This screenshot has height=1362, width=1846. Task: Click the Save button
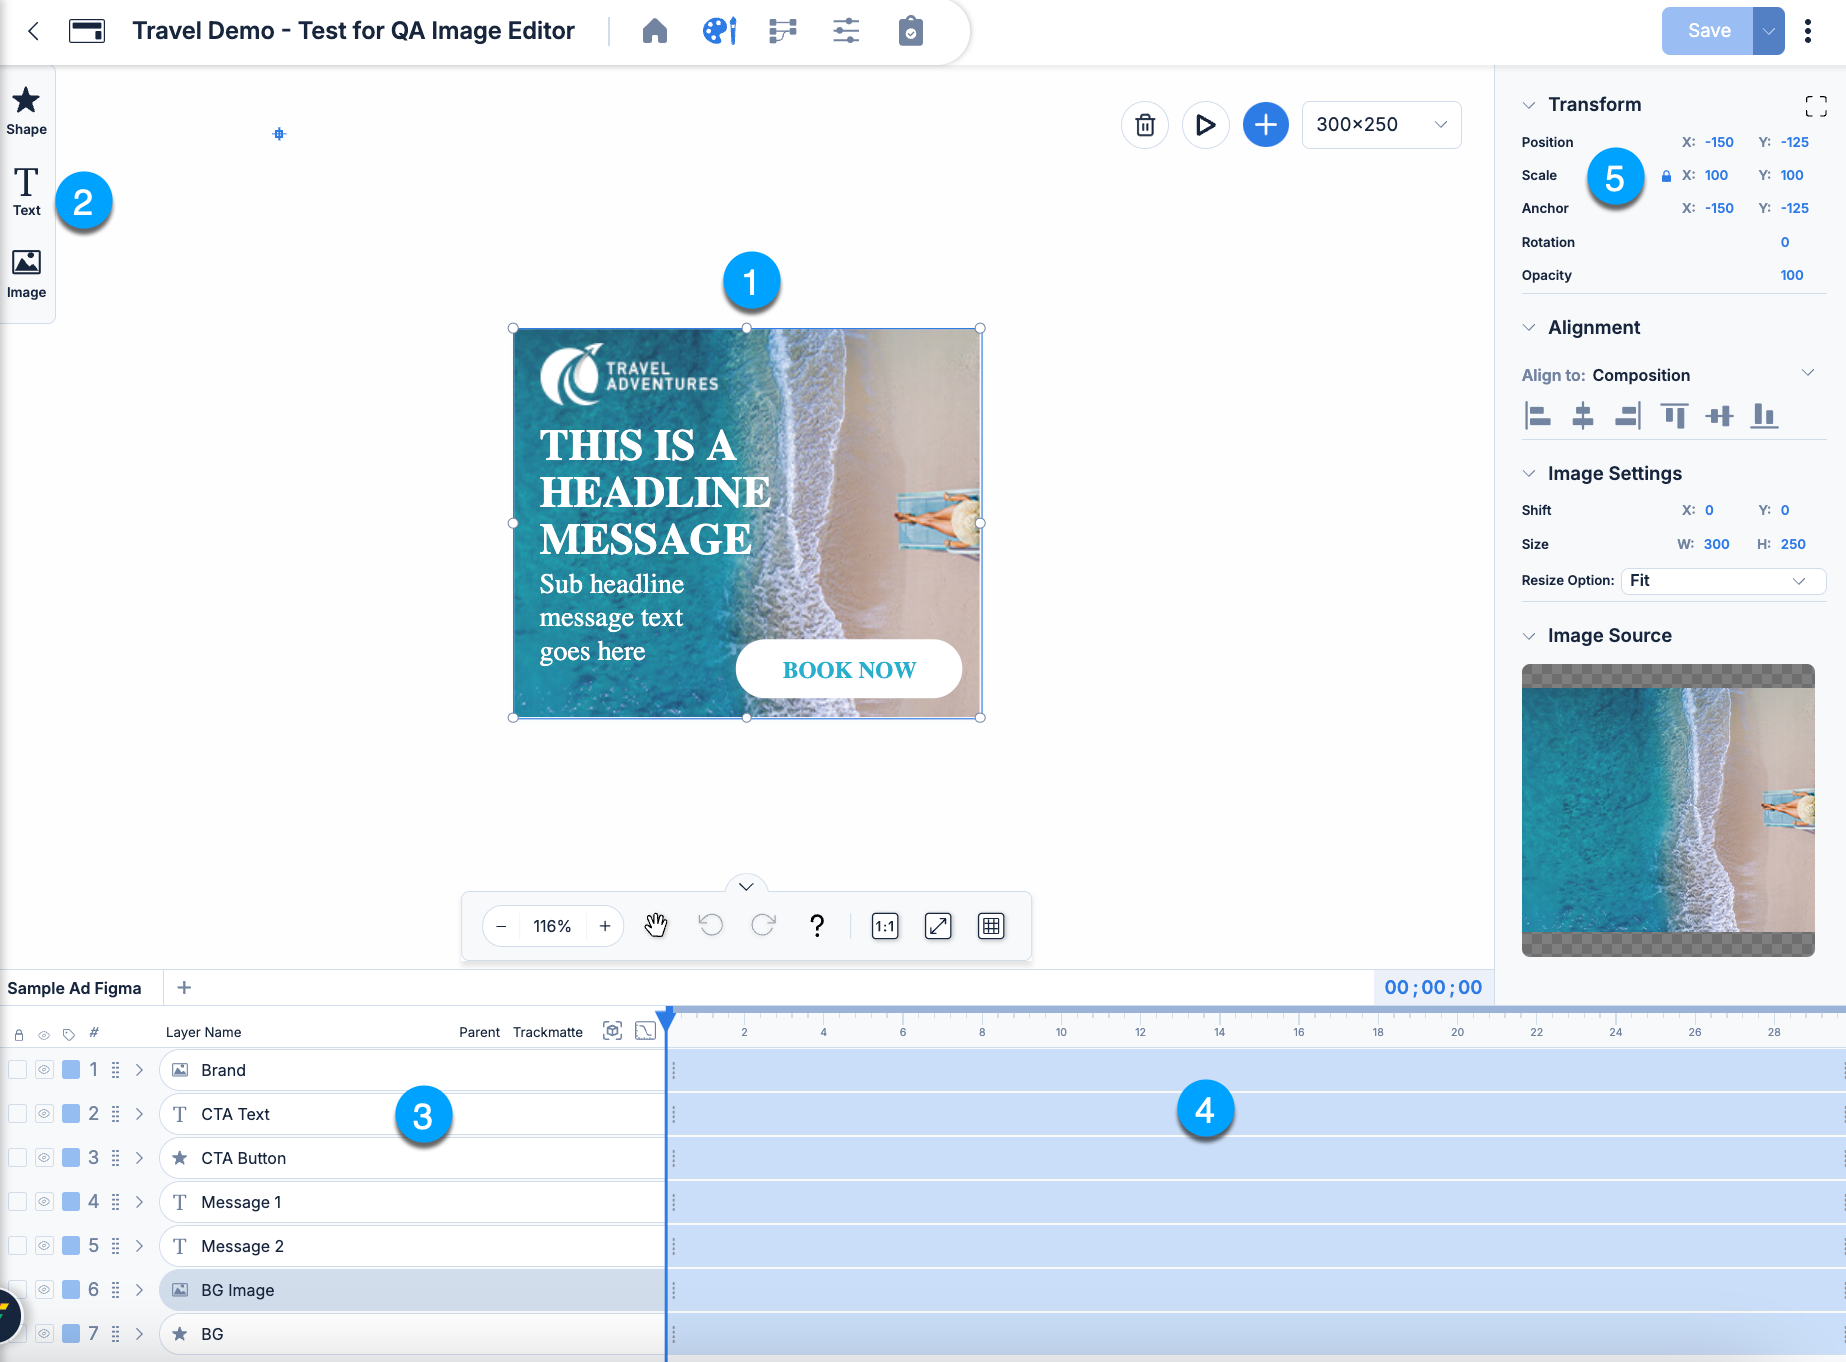[1708, 31]
